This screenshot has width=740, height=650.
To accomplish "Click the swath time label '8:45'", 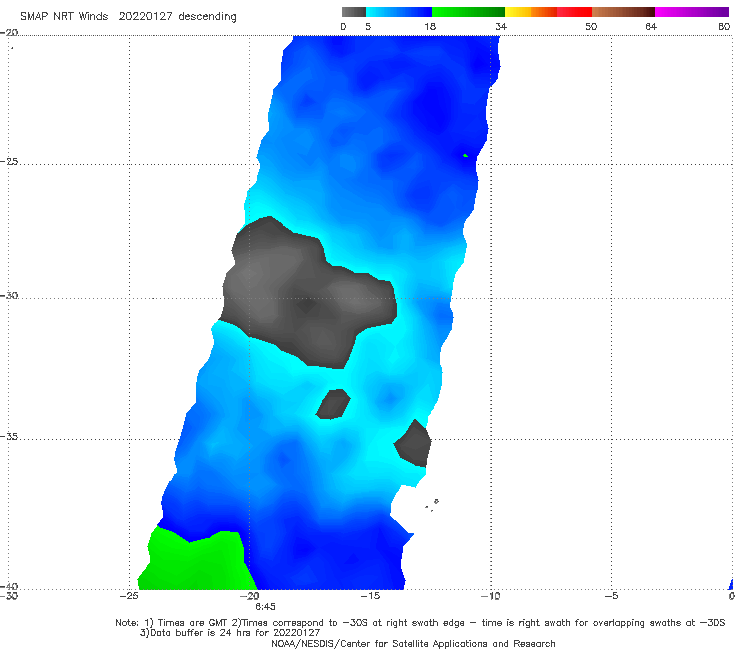I will click(x=265, y=607).
